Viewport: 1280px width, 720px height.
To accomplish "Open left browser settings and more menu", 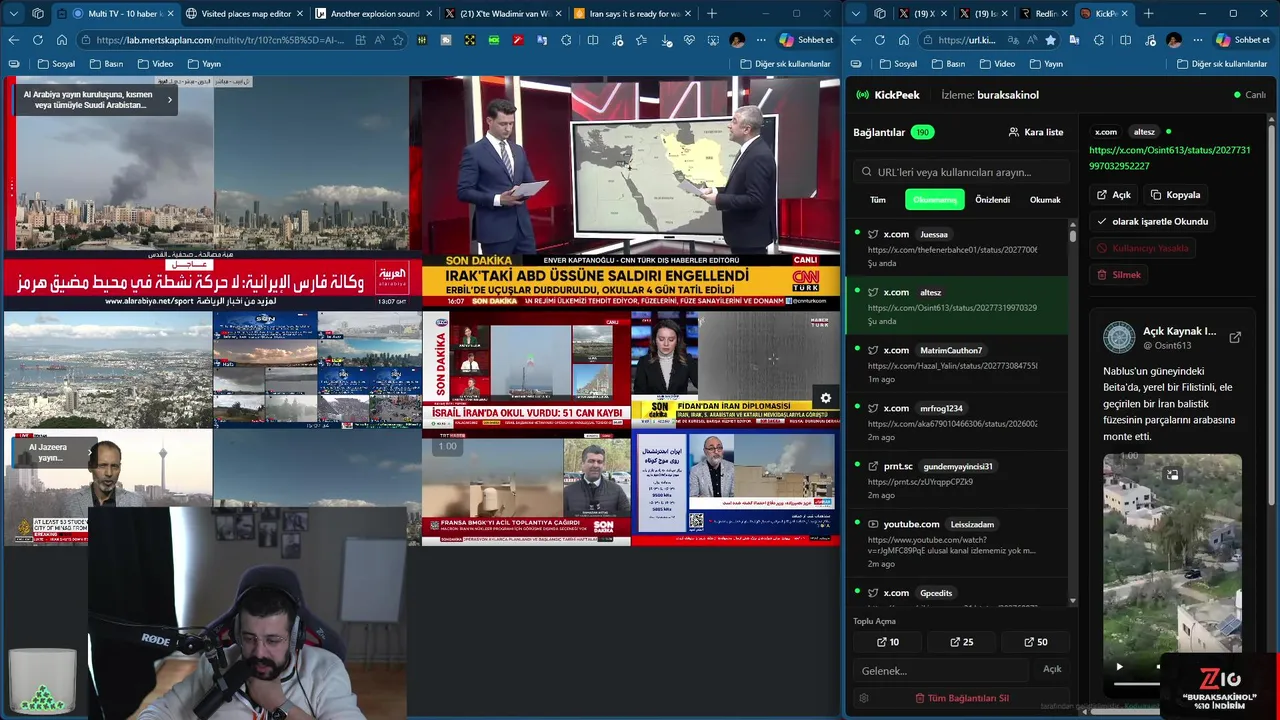I will 761,40.
